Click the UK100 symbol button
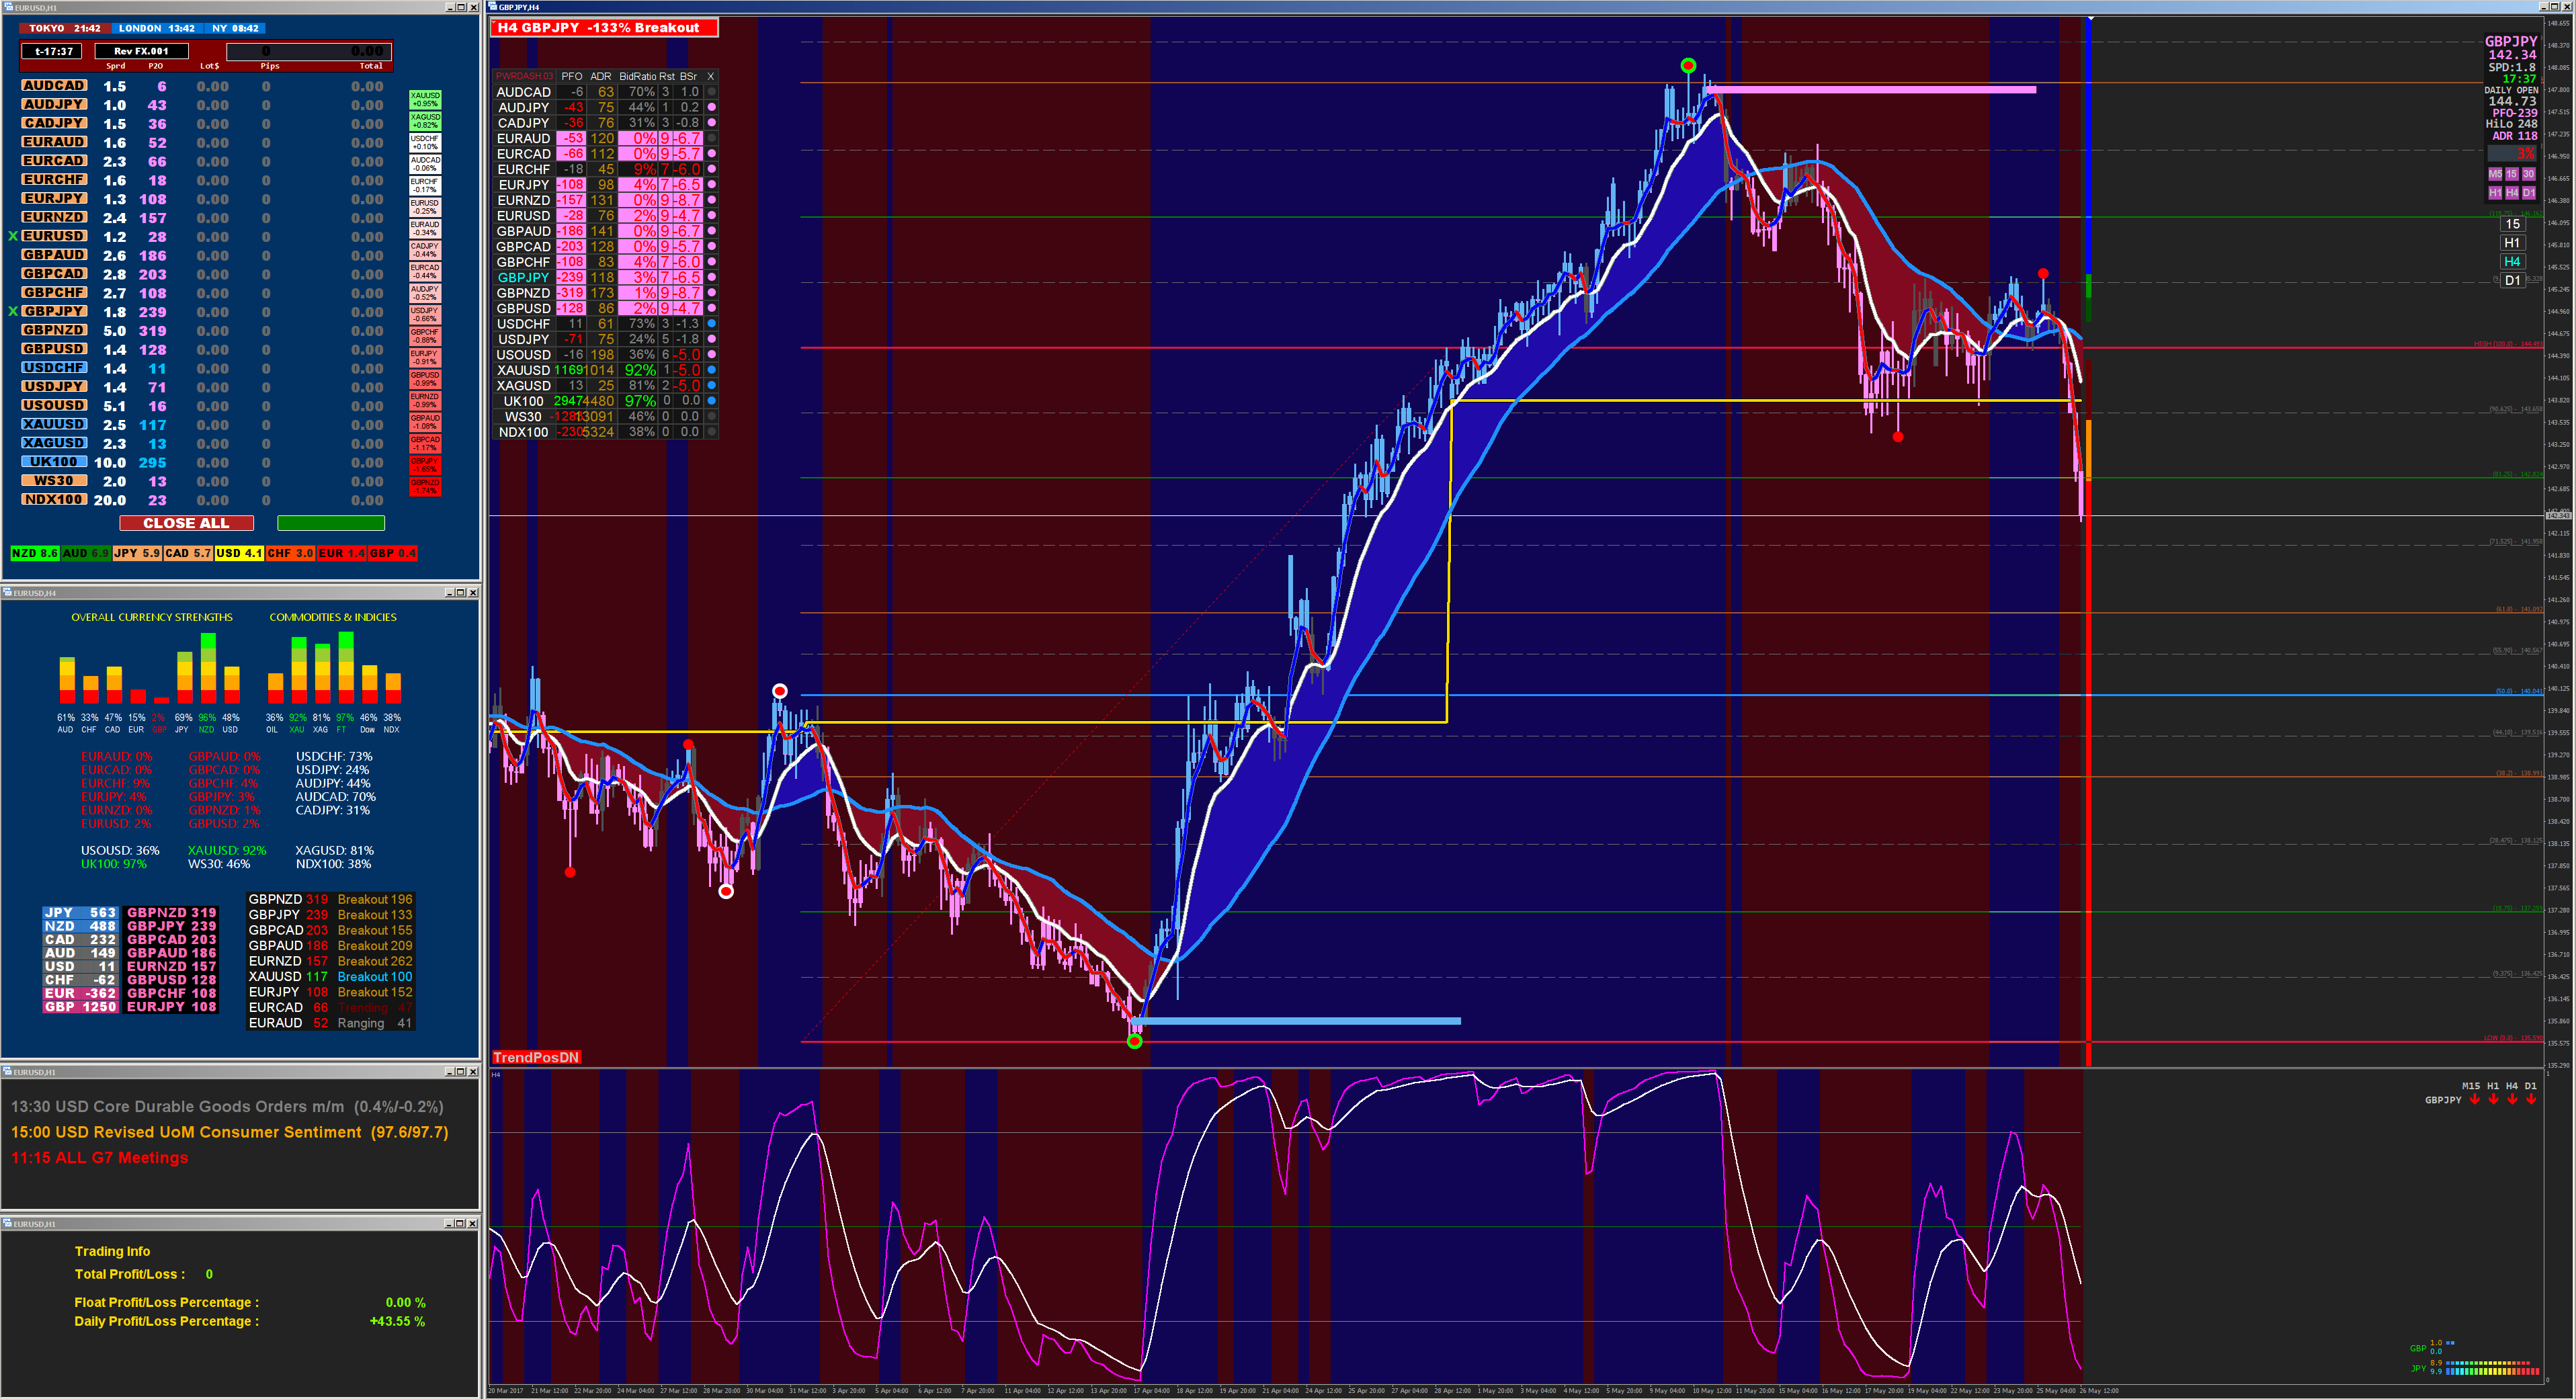 tap(54, 462)
